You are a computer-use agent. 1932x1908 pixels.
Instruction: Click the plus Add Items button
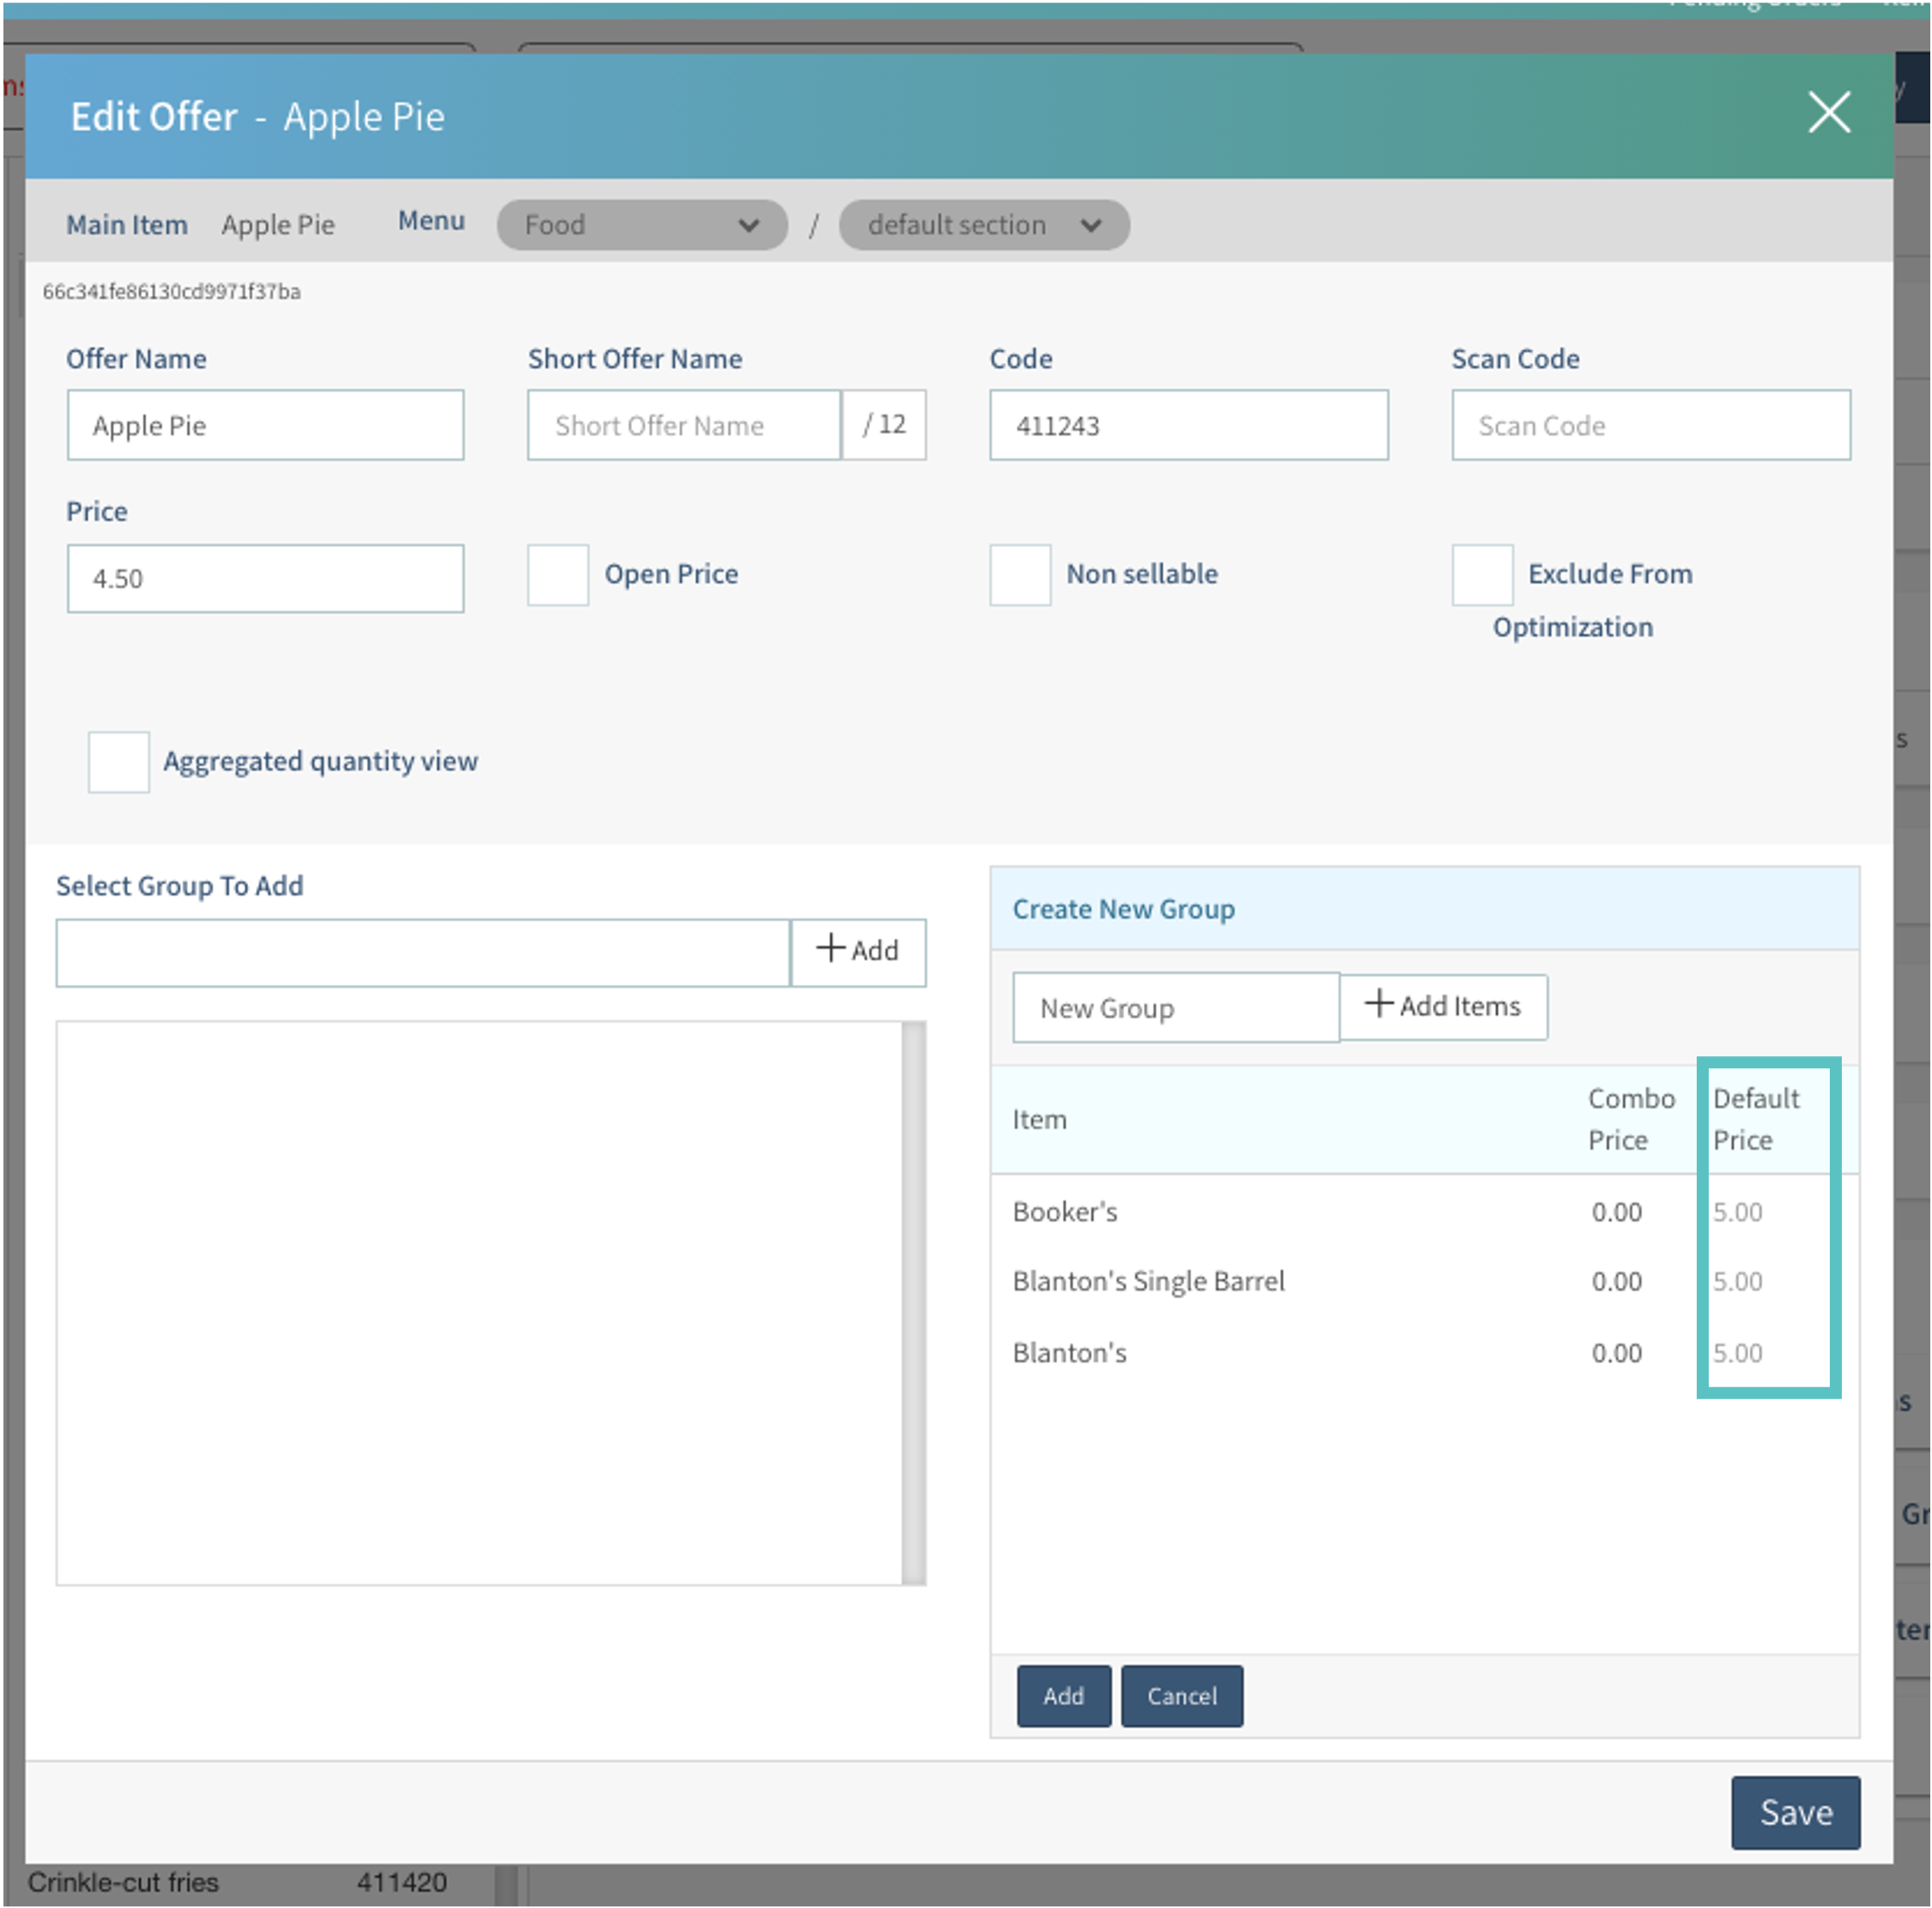click(1442, 1006)
